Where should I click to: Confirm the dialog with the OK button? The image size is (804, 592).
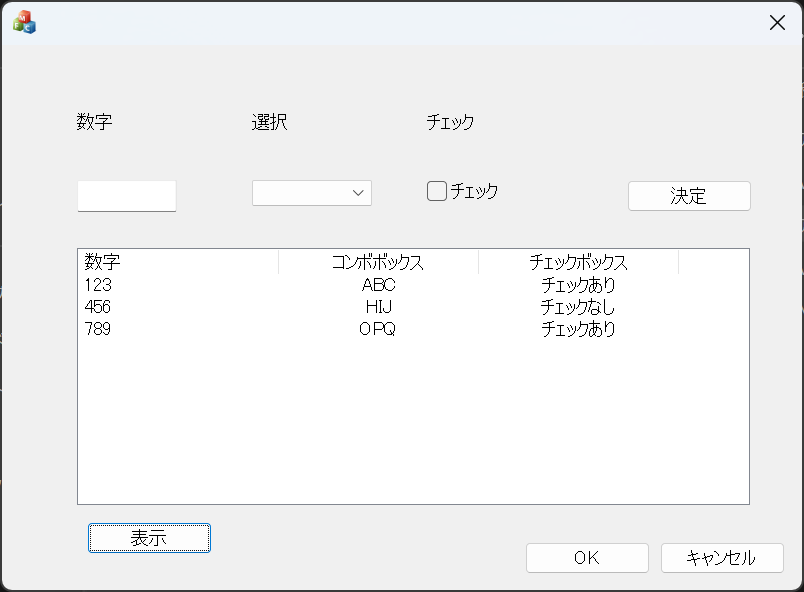[587, 558]
